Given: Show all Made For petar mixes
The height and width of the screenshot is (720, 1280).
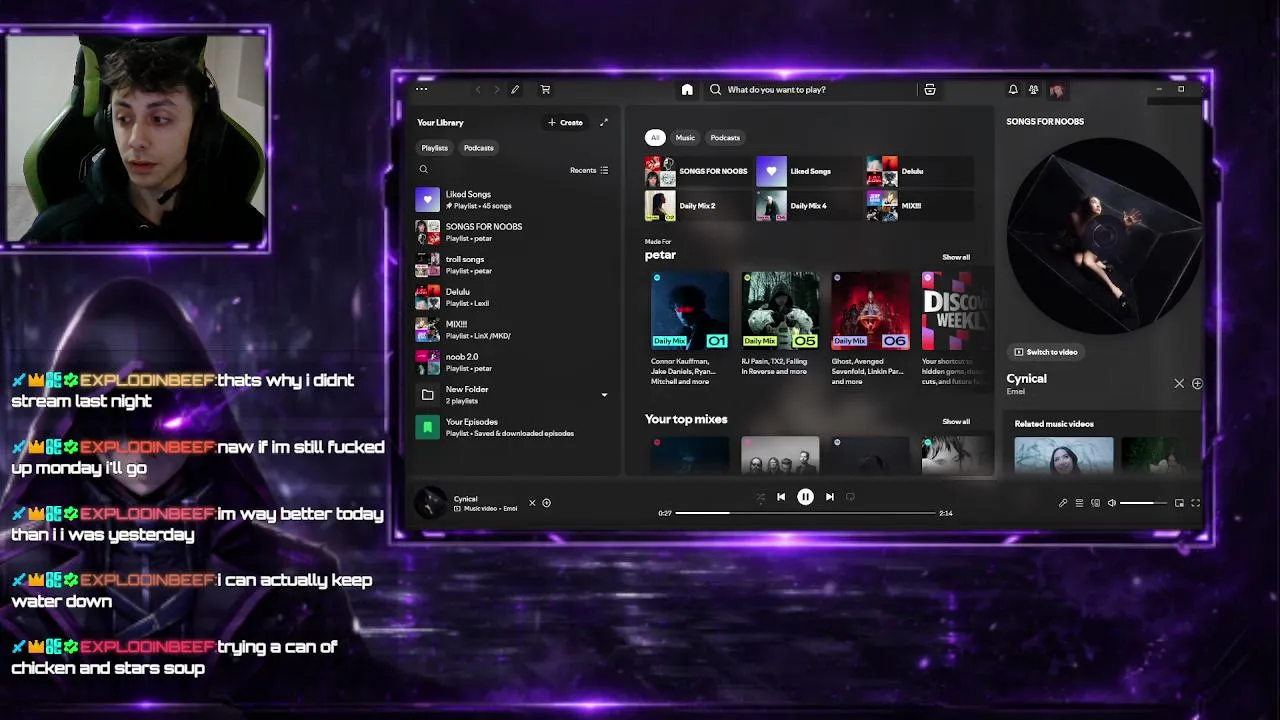Looking at the screenshot, I should click(956, 257).
